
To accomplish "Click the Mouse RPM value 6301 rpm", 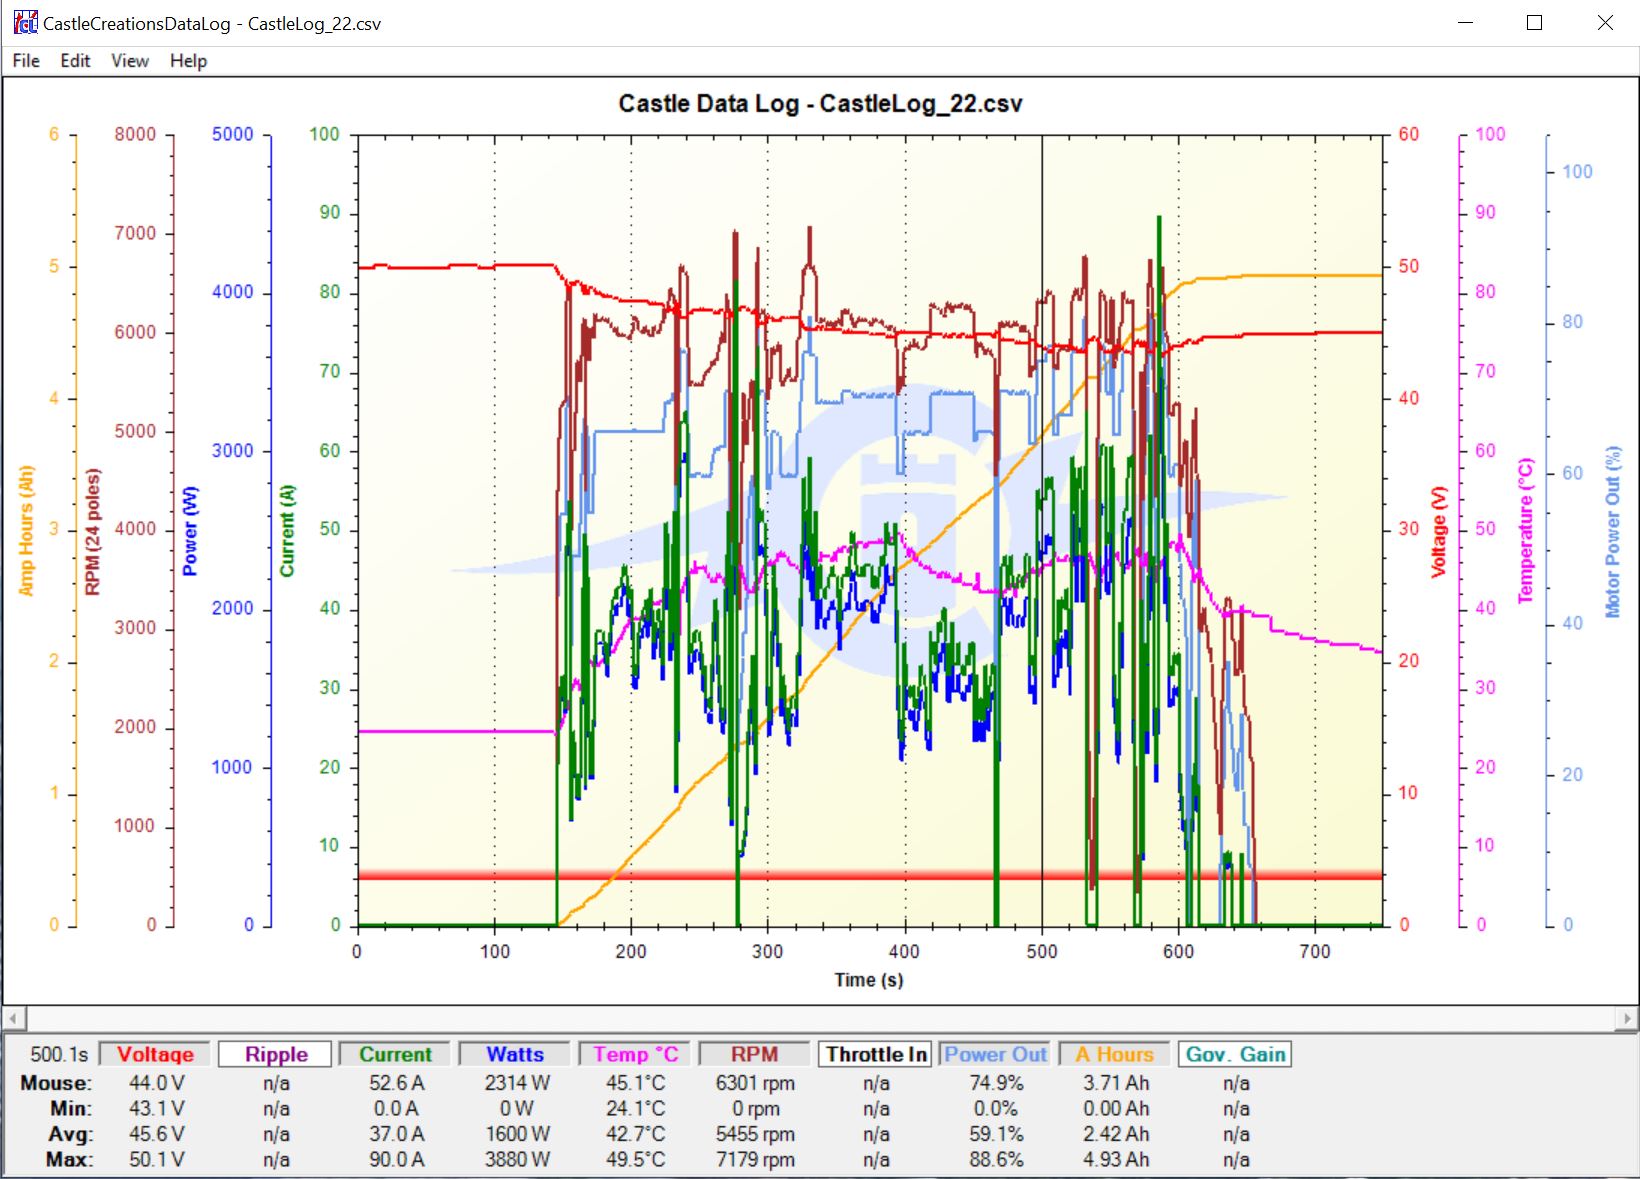I will (x=755, y=1083).
